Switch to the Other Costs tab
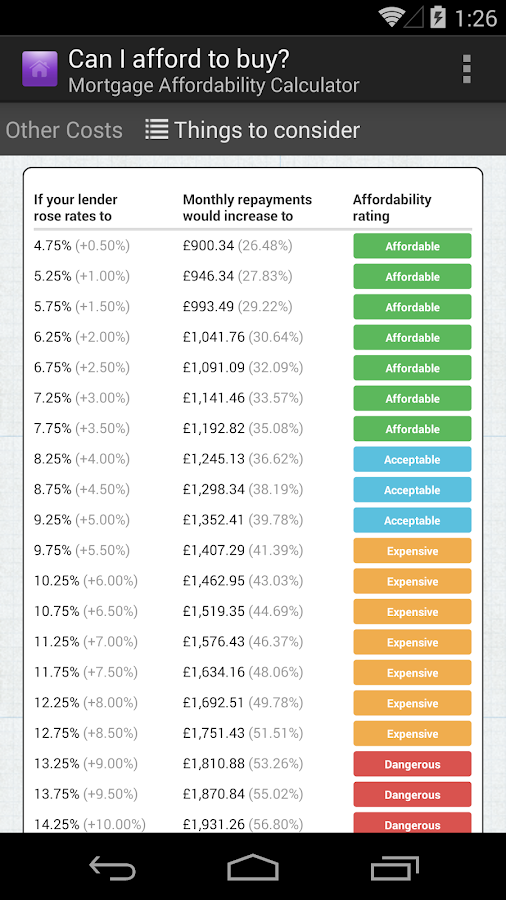This screenshot has height=900, width=506. 64,130
